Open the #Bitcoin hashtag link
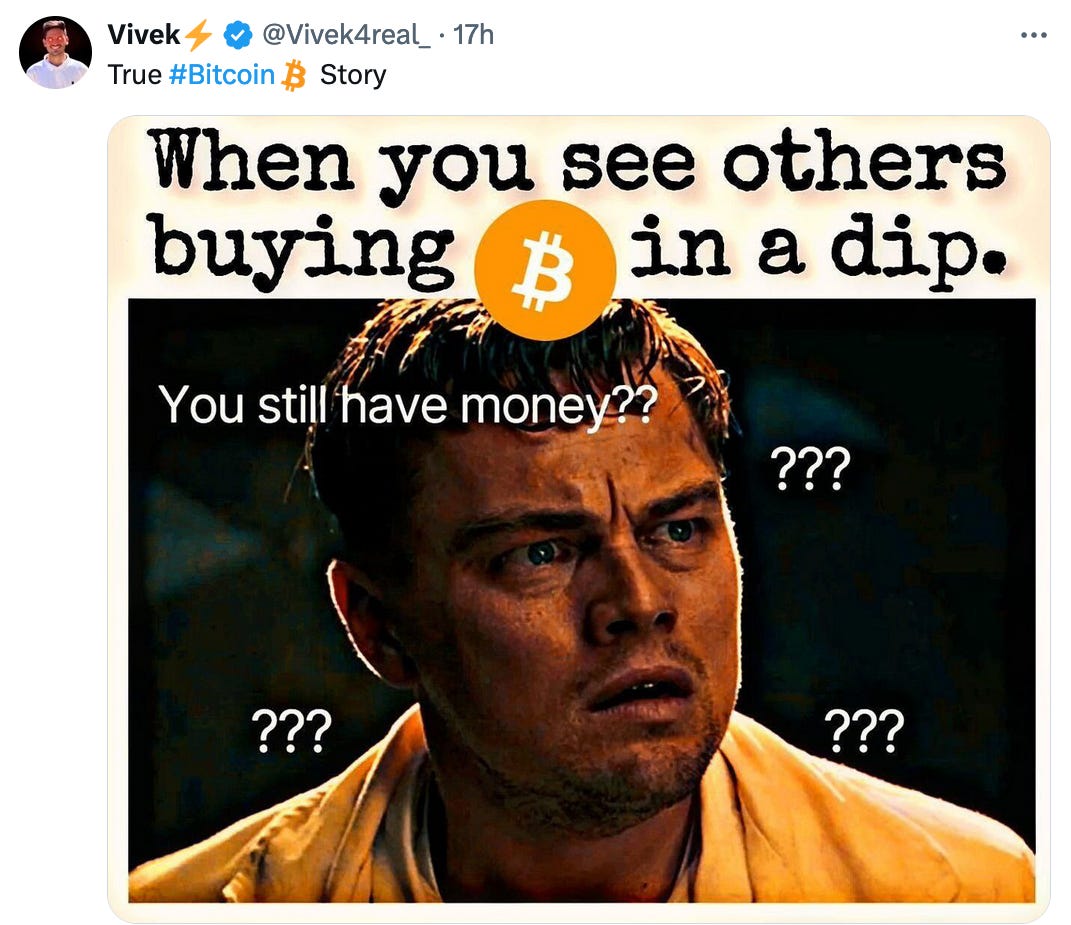The height and width of the screenshot is (925, 1071). [x=221, y=74]
